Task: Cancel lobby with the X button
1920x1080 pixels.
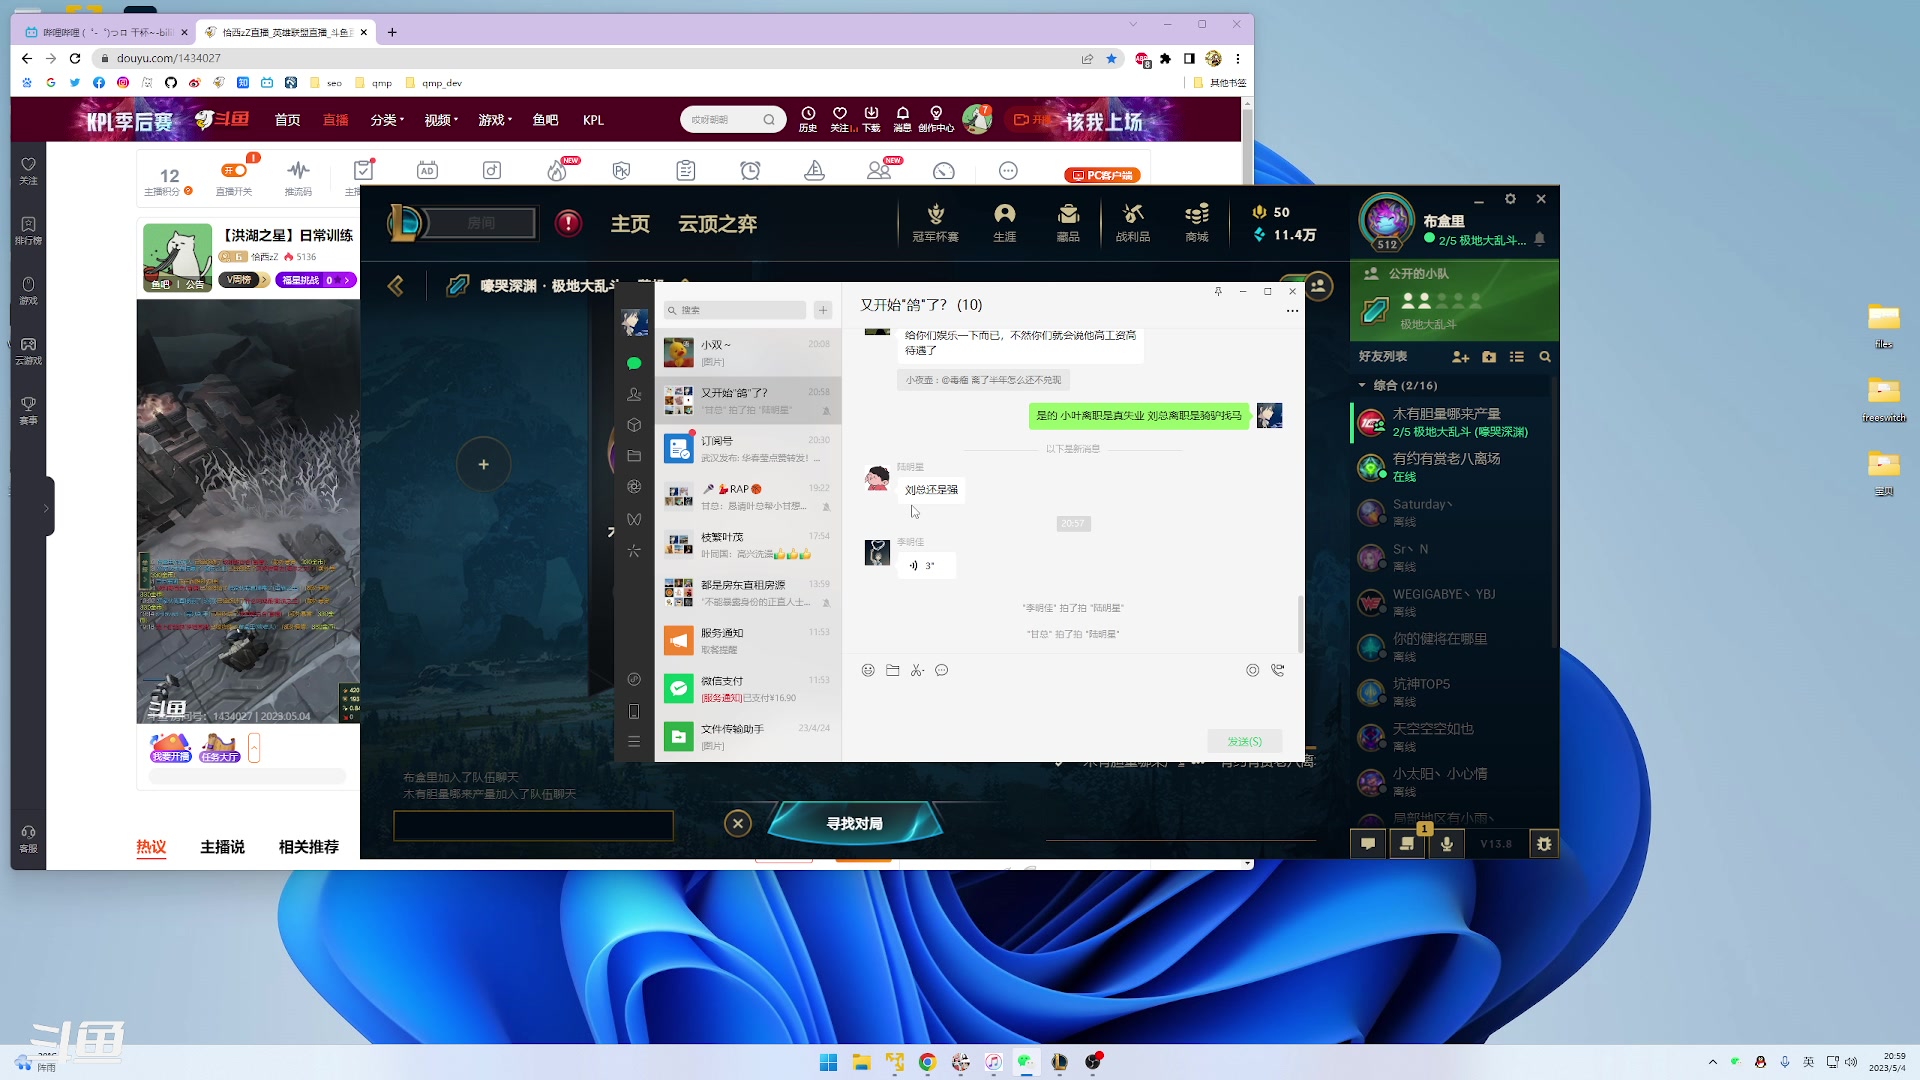Action: (738, 823)
